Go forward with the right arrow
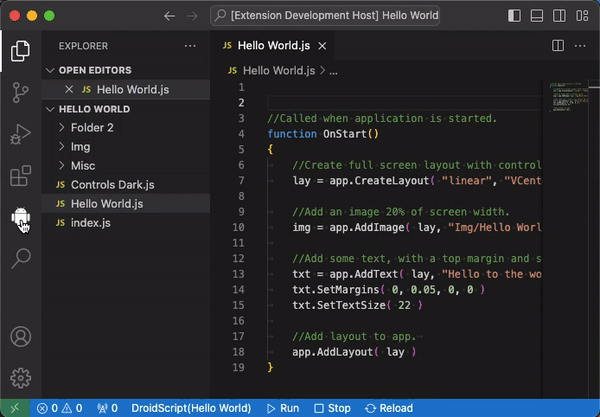Screen dimensions: 600x417 pos(192,16)
